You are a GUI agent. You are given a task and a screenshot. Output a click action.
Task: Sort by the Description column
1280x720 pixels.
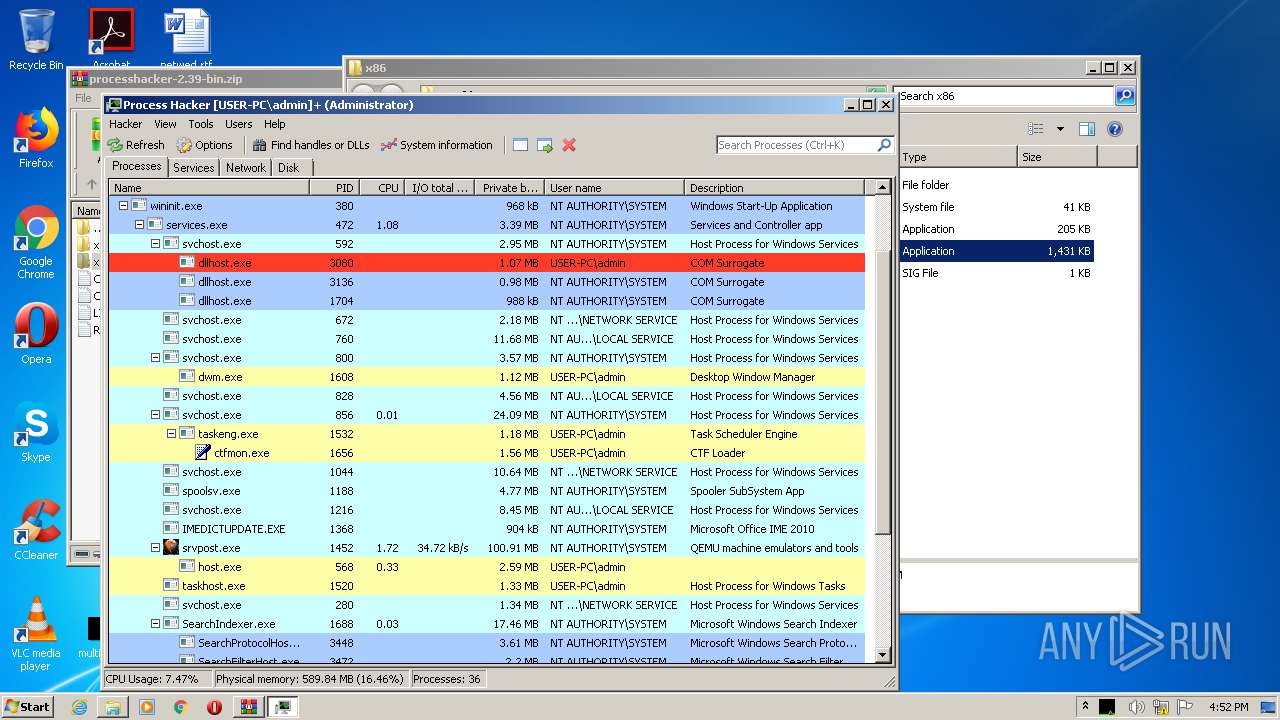(x=775, y=188)
